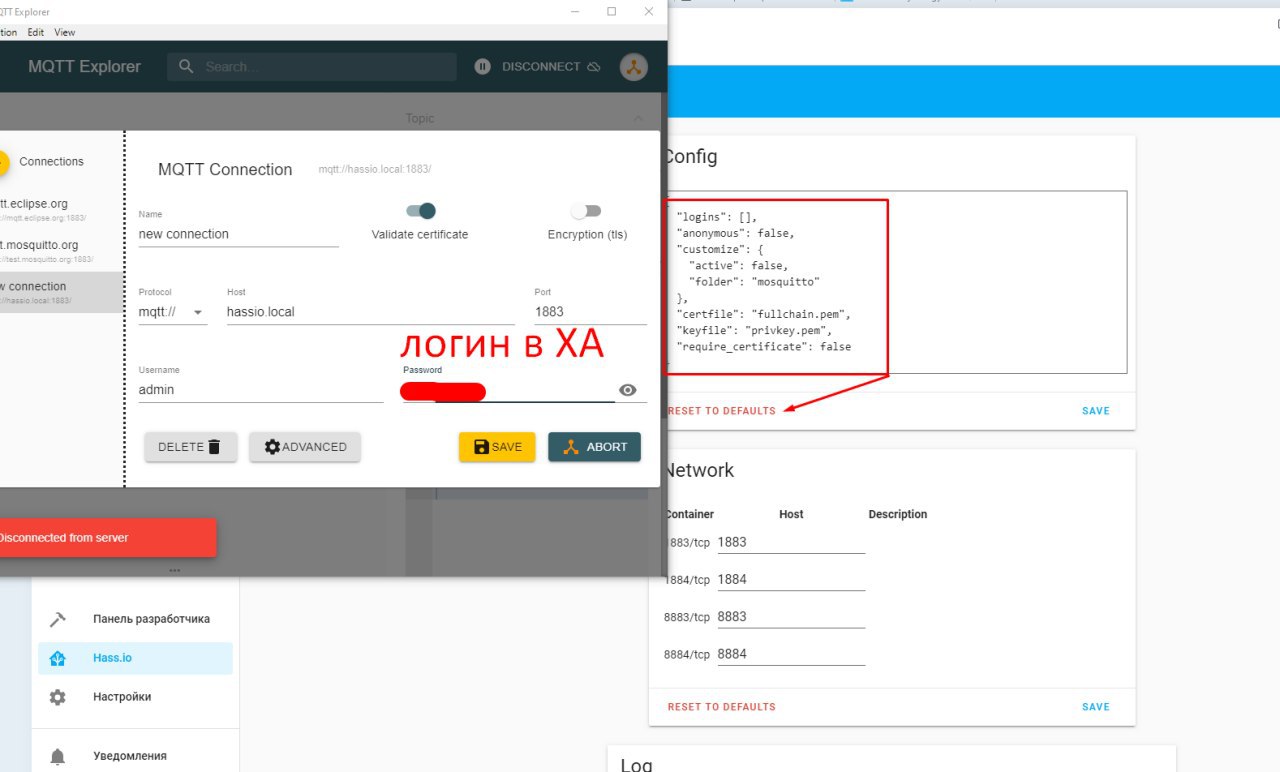Viewport: 1280px width, 772px height.
Task: Open Уведомления in the sidebar
Action: [135, 756]
